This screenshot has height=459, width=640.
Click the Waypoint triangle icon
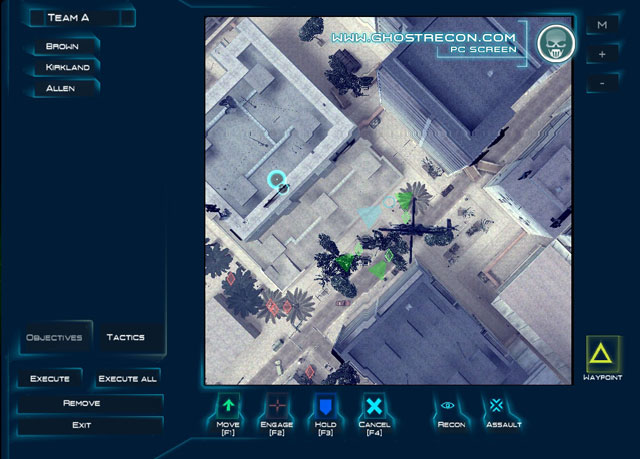(603, 353)
